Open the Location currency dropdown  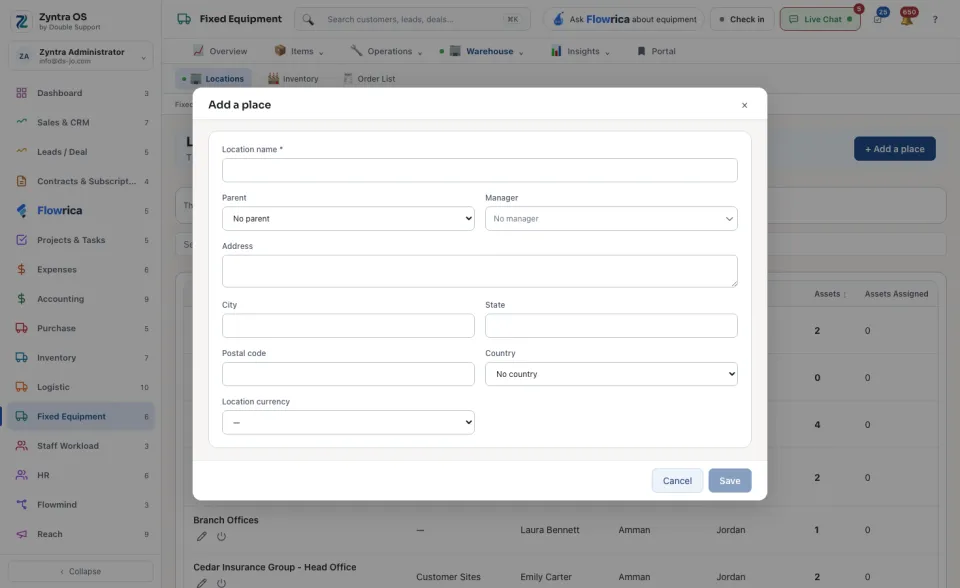(348, 422)
